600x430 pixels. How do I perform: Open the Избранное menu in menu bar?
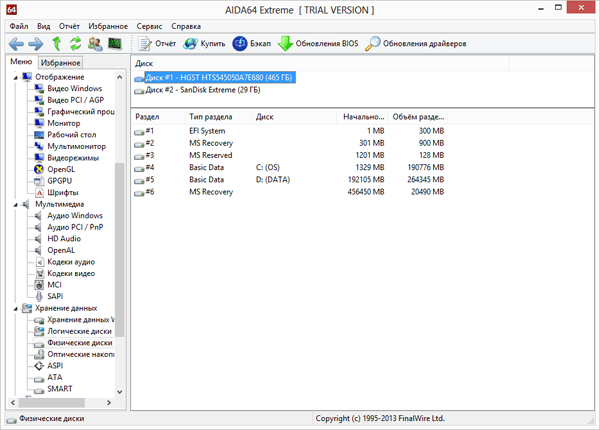click(x=108, y=26)
